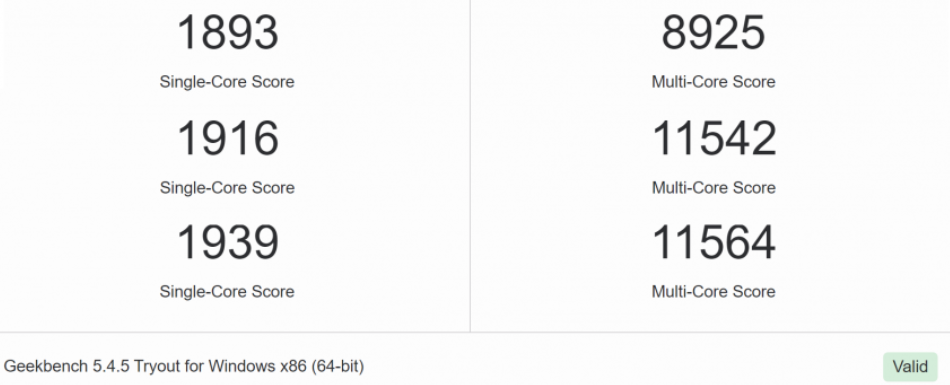Click Multi-Core Score label belonging to 11542
The height and width of the screenshot is (385, 950).
click(x=714, y=187)
